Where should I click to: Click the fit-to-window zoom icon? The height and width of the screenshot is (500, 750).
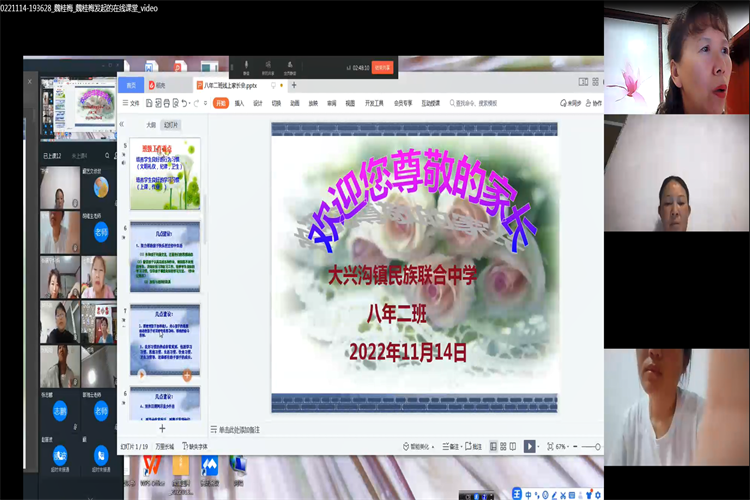click(550, 446)
